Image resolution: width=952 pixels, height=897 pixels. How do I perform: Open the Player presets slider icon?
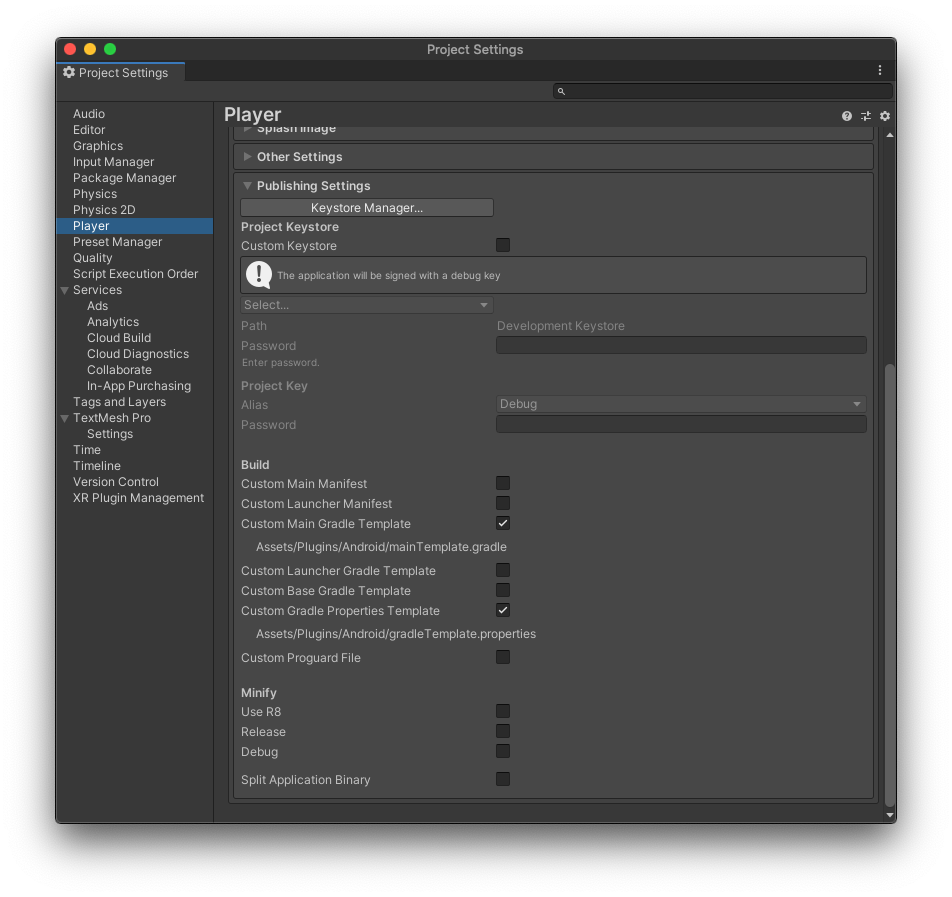866,116
